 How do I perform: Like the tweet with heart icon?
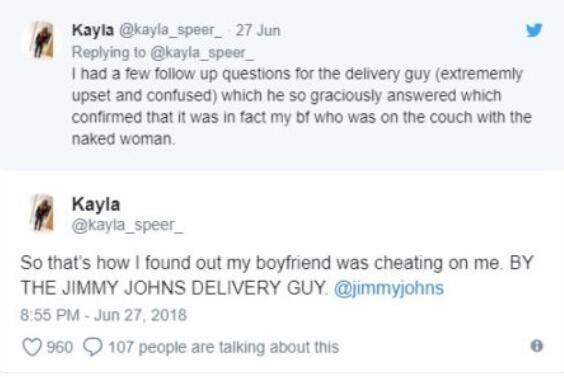coord(32,347)
